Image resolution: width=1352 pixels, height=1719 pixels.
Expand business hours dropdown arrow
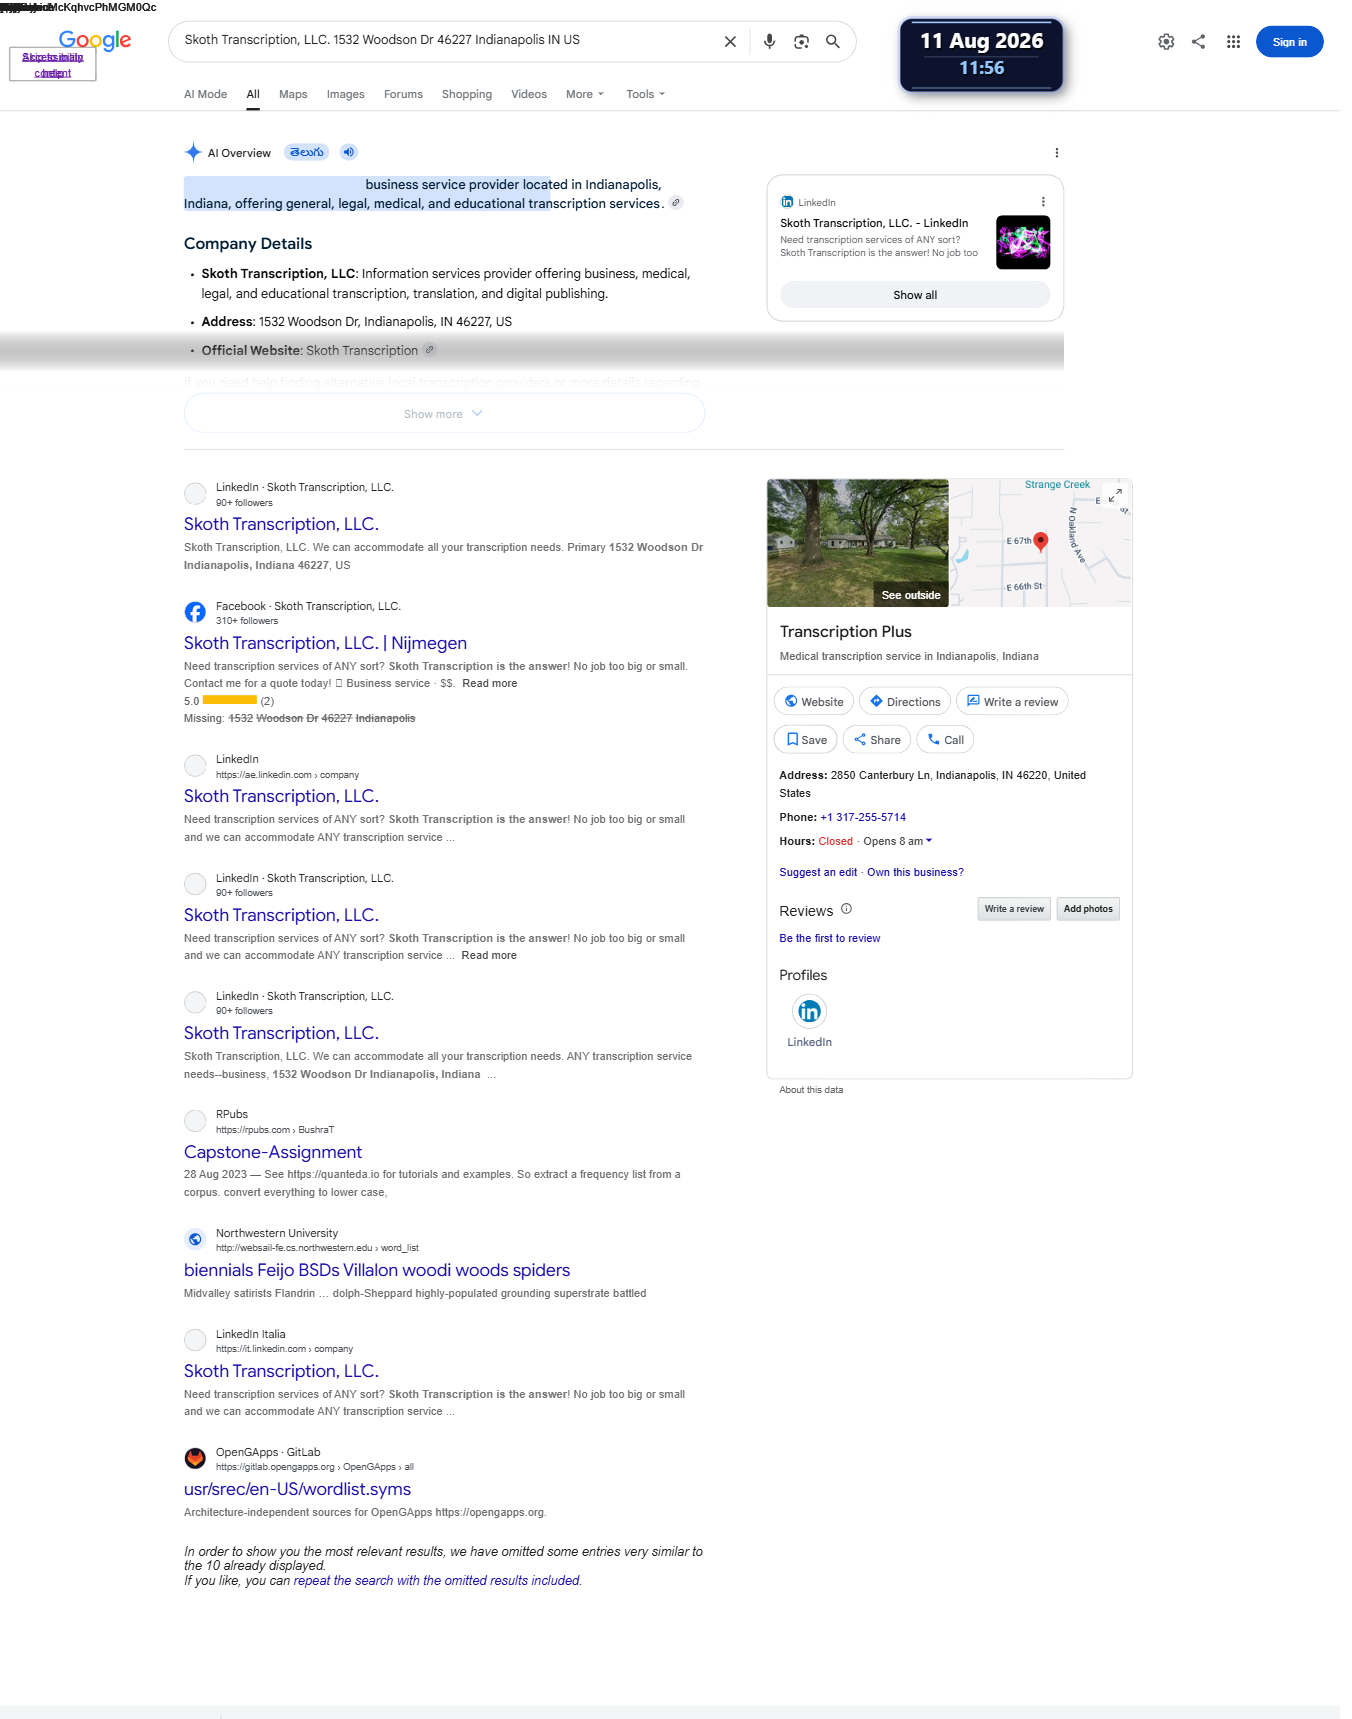929,841
